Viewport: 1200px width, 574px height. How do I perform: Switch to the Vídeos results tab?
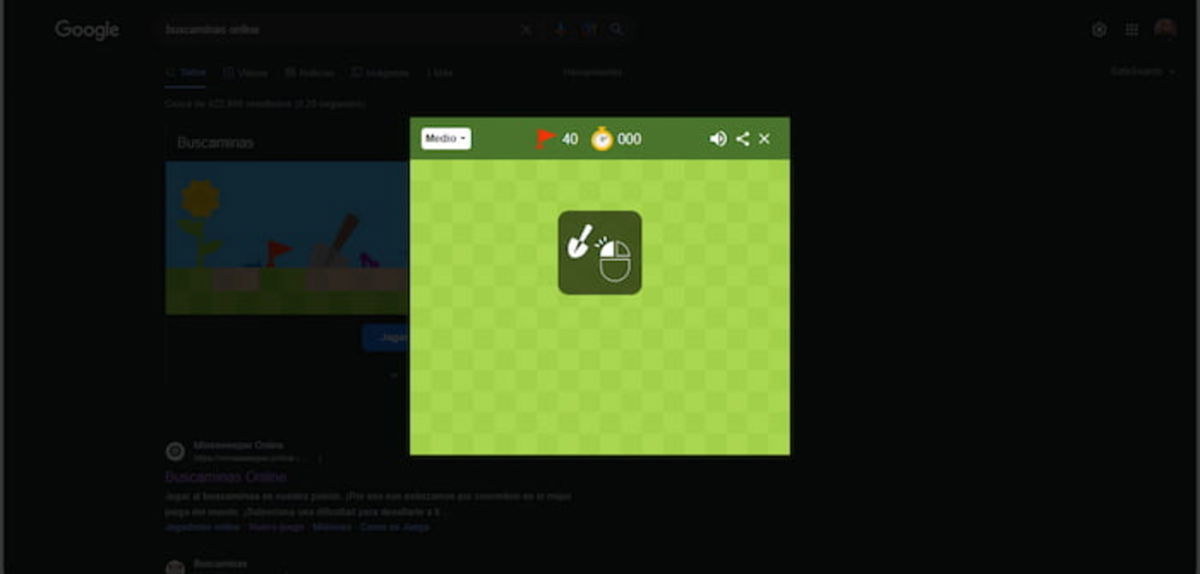(x=246, y=72)
